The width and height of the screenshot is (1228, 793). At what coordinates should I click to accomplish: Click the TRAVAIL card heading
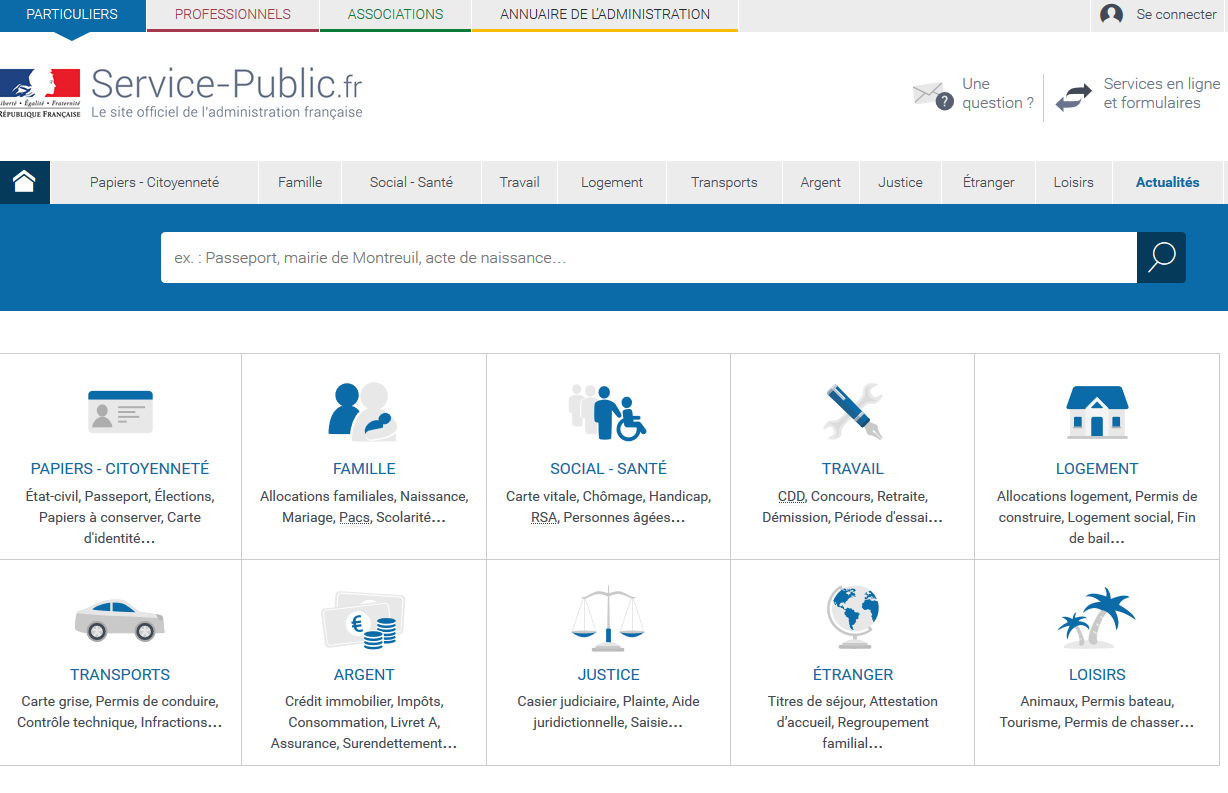853,469
